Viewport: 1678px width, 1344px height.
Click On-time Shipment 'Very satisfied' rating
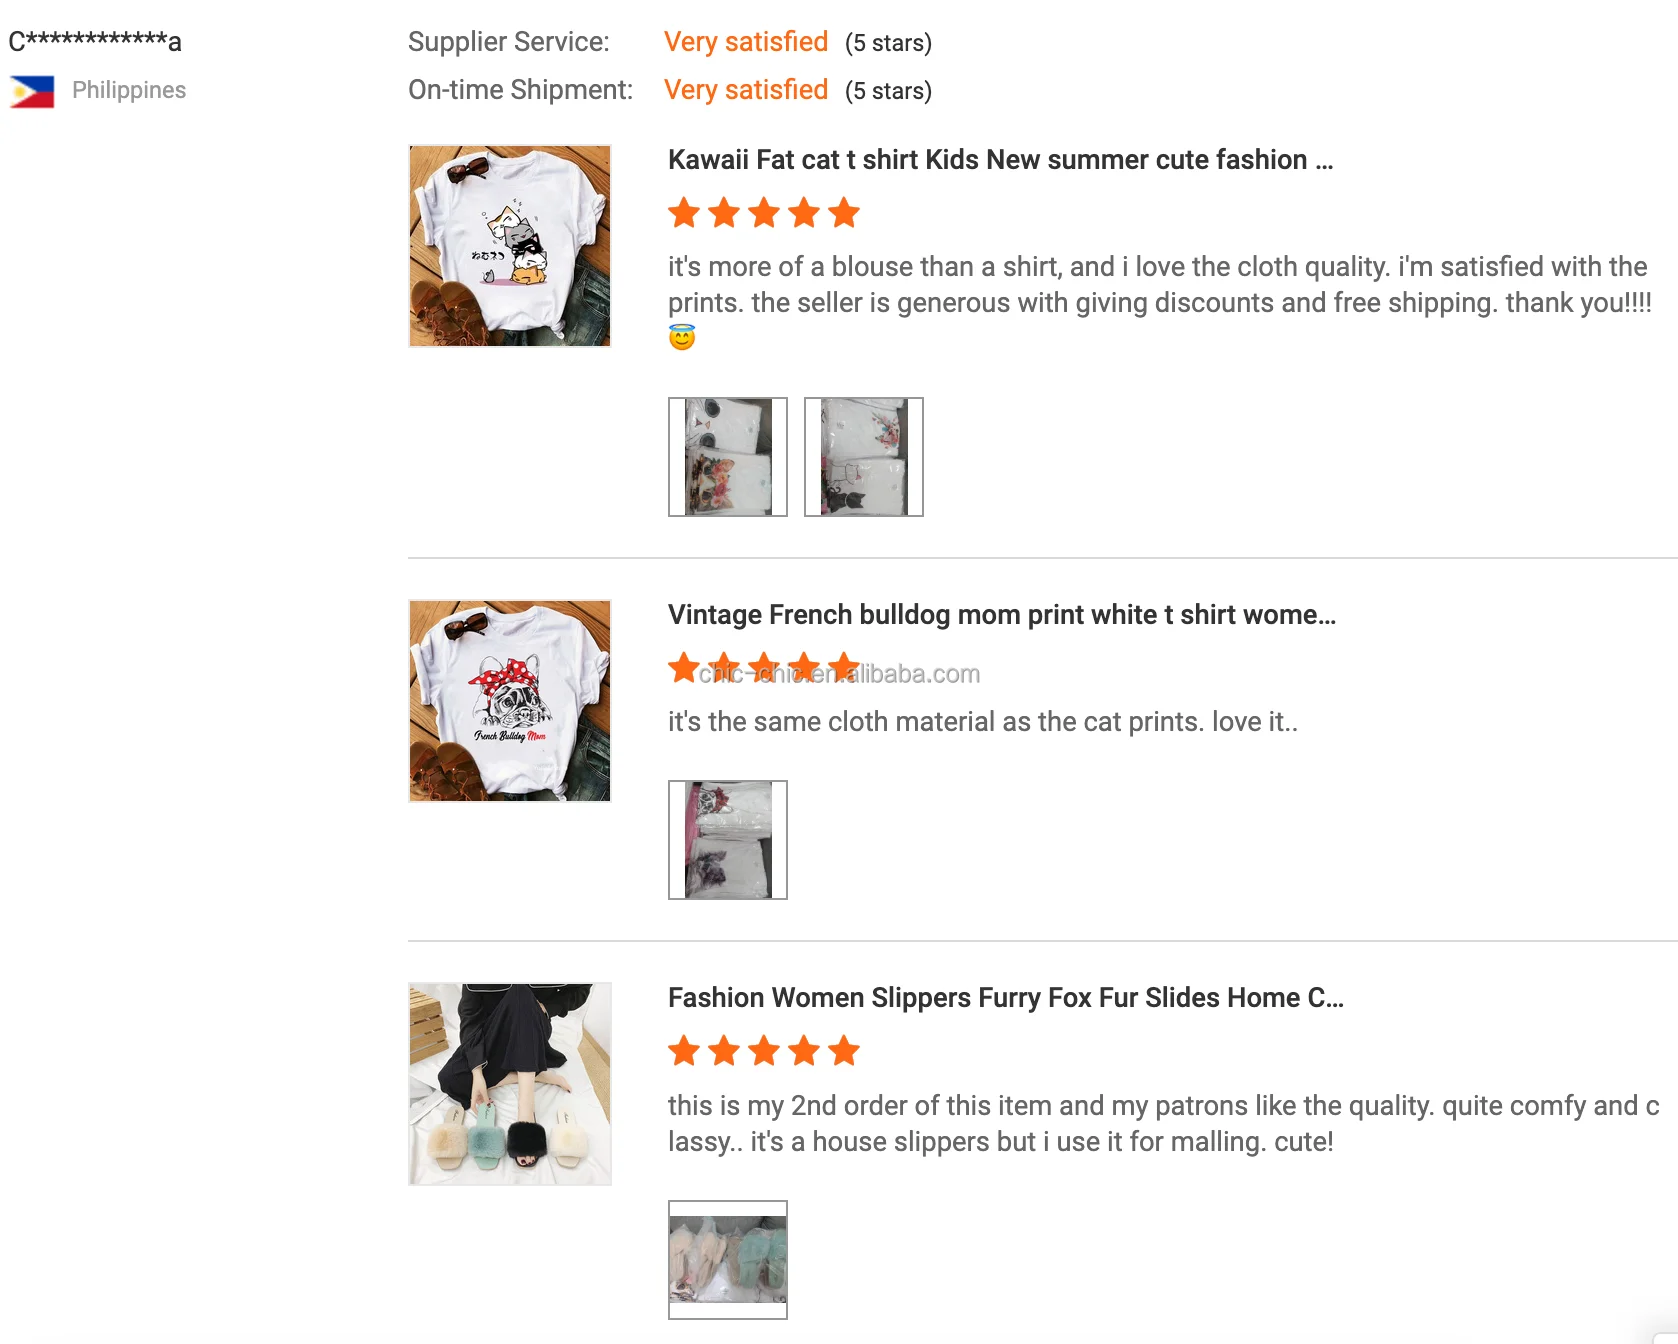coord(746,90)
